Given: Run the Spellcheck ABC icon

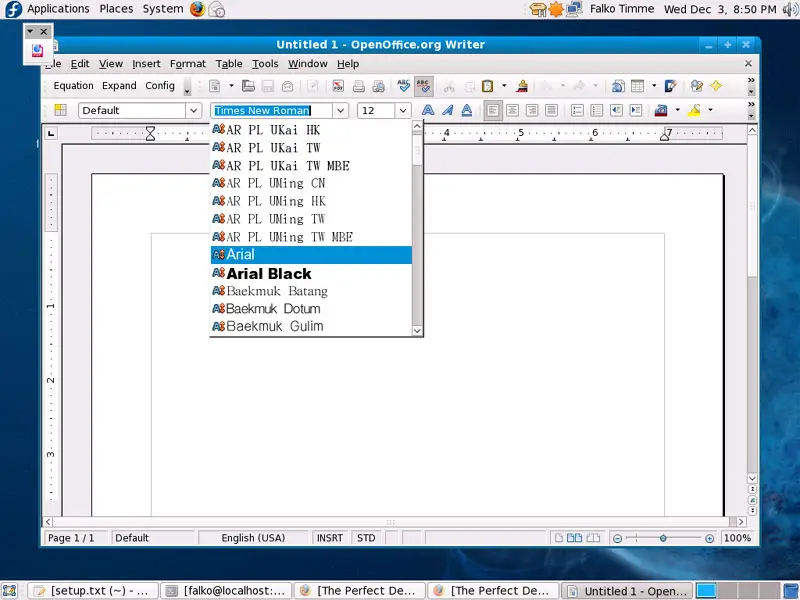Looking at the screenshot, I should (x=404, y=86).
